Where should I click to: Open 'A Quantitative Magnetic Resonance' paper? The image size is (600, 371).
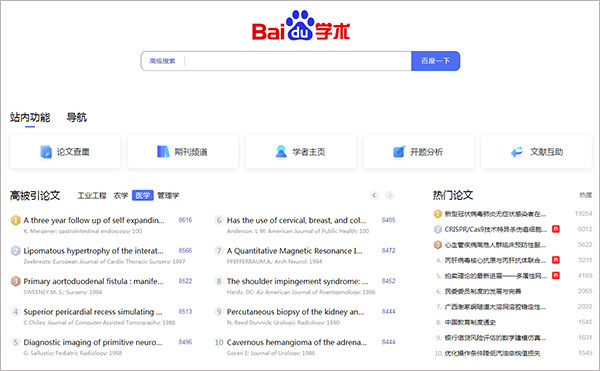coord(294,251)
